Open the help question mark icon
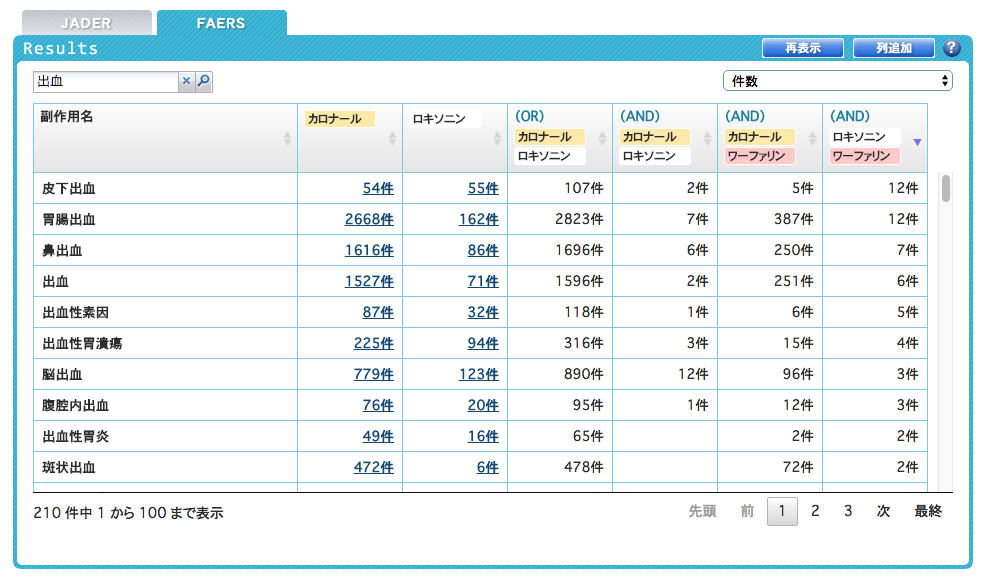Viewport: 982px width, 578px height. pos(951,48)
